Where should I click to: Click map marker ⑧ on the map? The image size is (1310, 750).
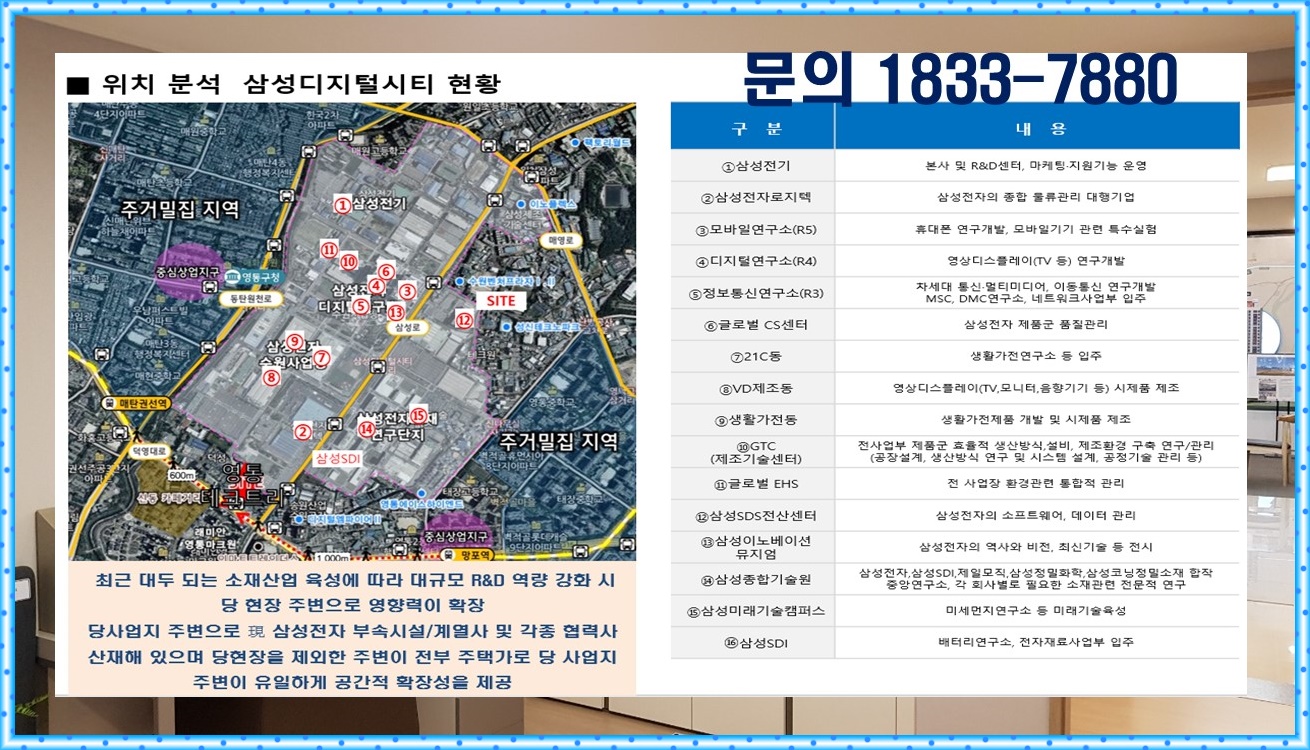(271, 378)
